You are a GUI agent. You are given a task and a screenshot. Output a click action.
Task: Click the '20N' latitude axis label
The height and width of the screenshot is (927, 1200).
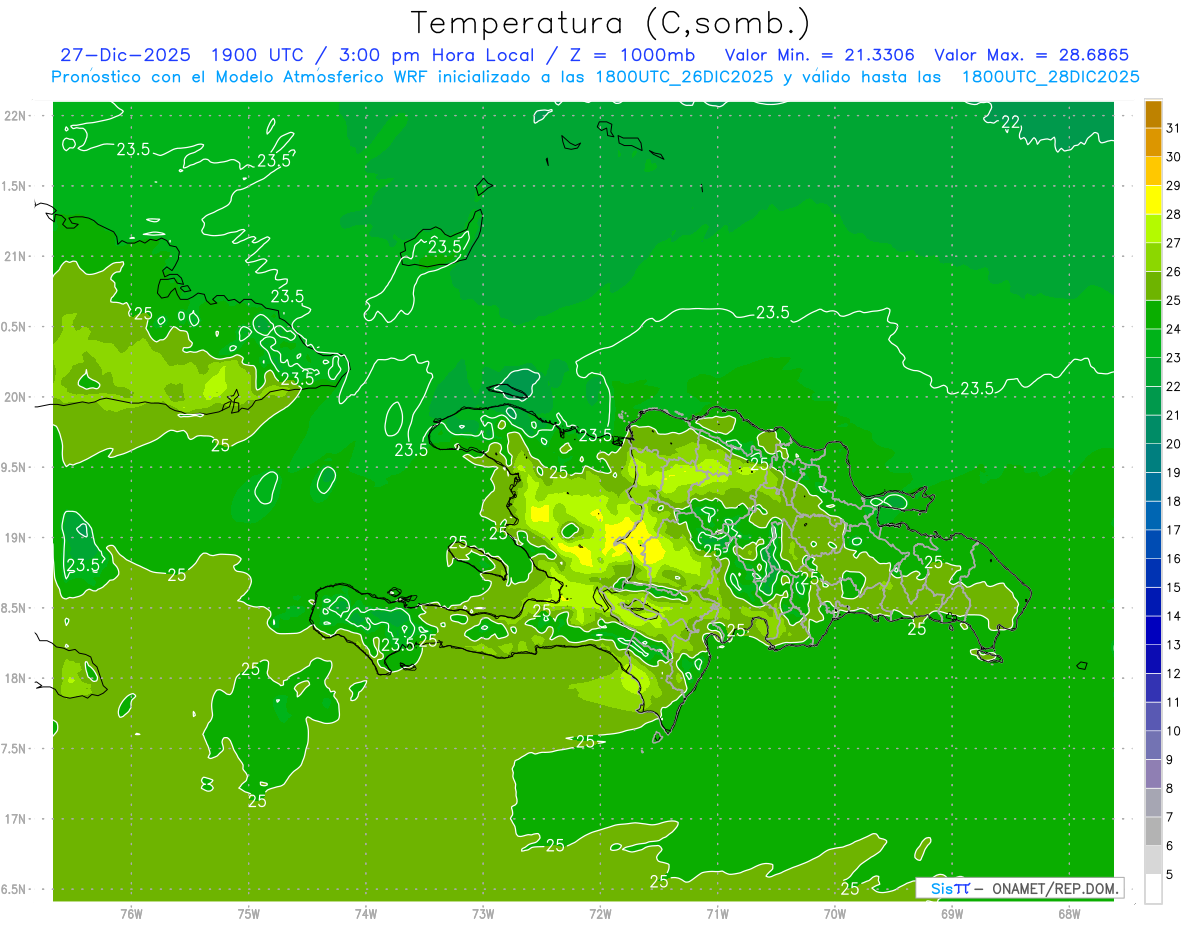click(15, 397)
